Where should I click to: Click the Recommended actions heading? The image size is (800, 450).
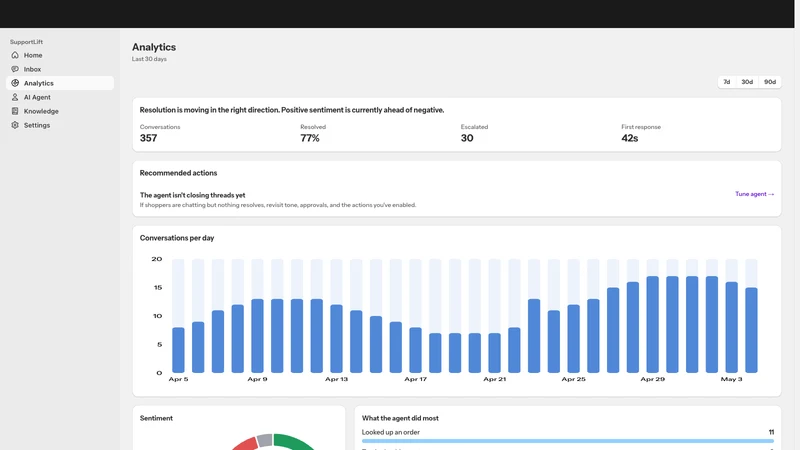179,173
